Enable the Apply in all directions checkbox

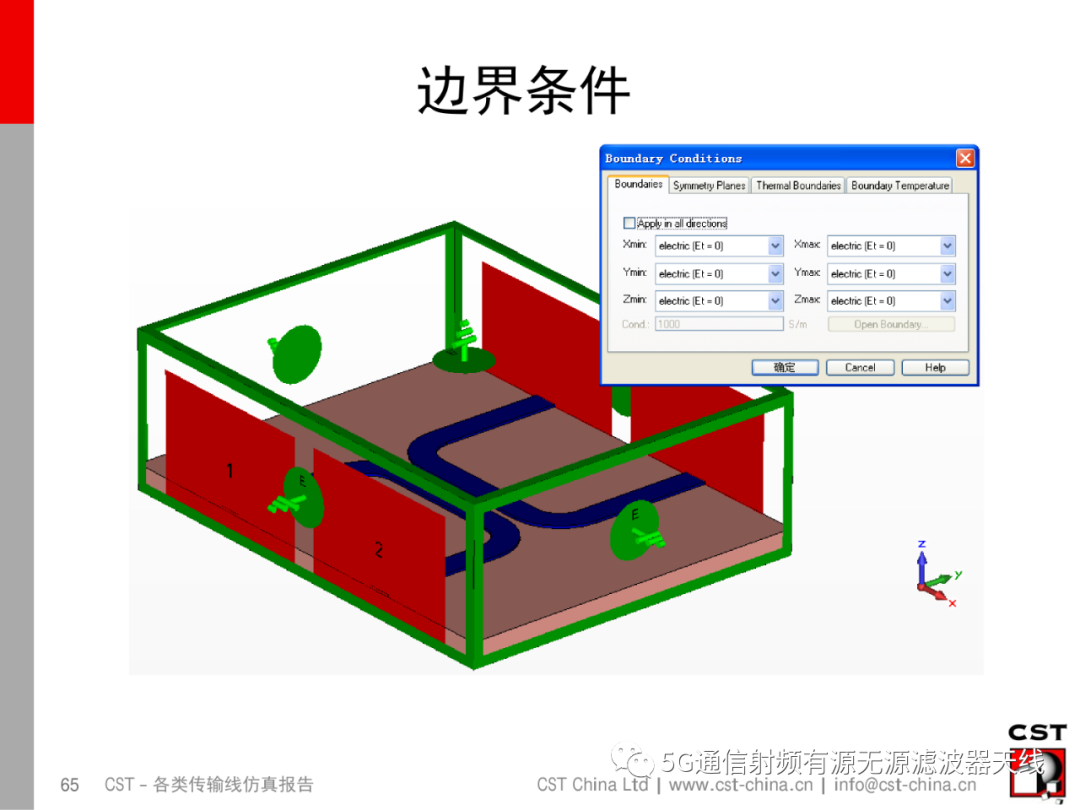tap(630, 223)
